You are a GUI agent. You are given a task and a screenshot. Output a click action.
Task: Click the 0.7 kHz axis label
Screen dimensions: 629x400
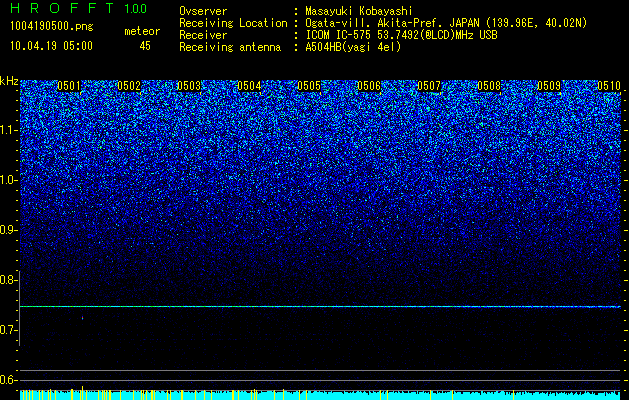click(7, 330)
